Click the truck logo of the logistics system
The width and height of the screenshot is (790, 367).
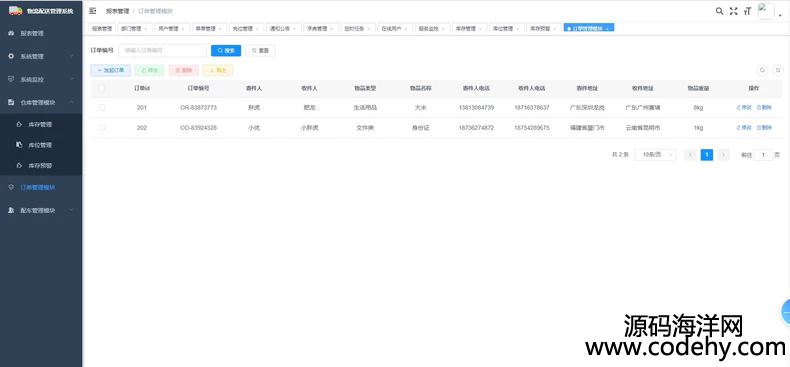[x=16, y=11]
